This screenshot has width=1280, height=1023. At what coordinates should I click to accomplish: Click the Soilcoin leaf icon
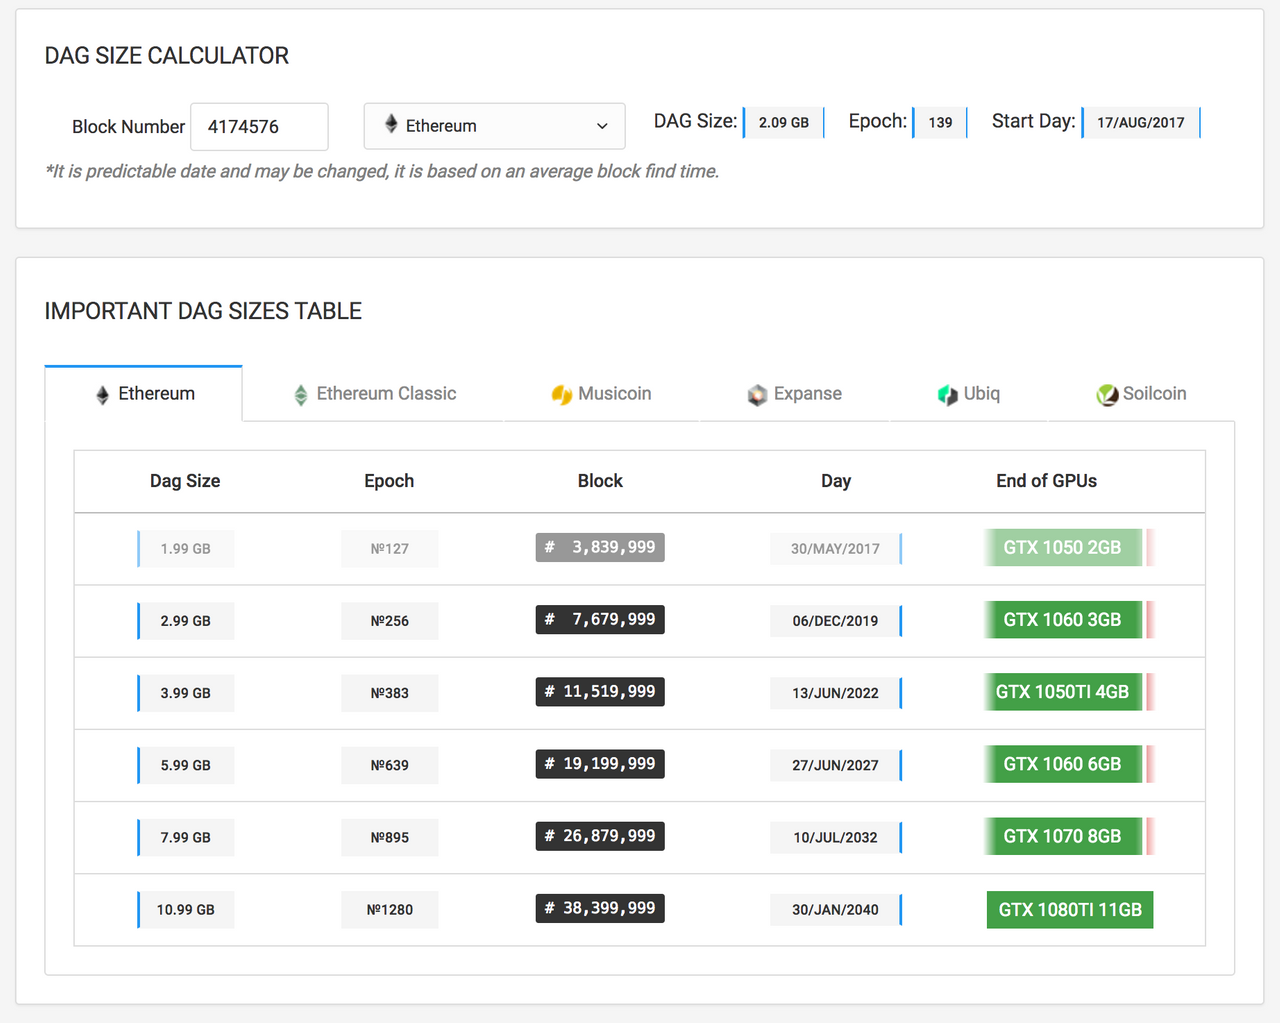(x=1107, y=395)
